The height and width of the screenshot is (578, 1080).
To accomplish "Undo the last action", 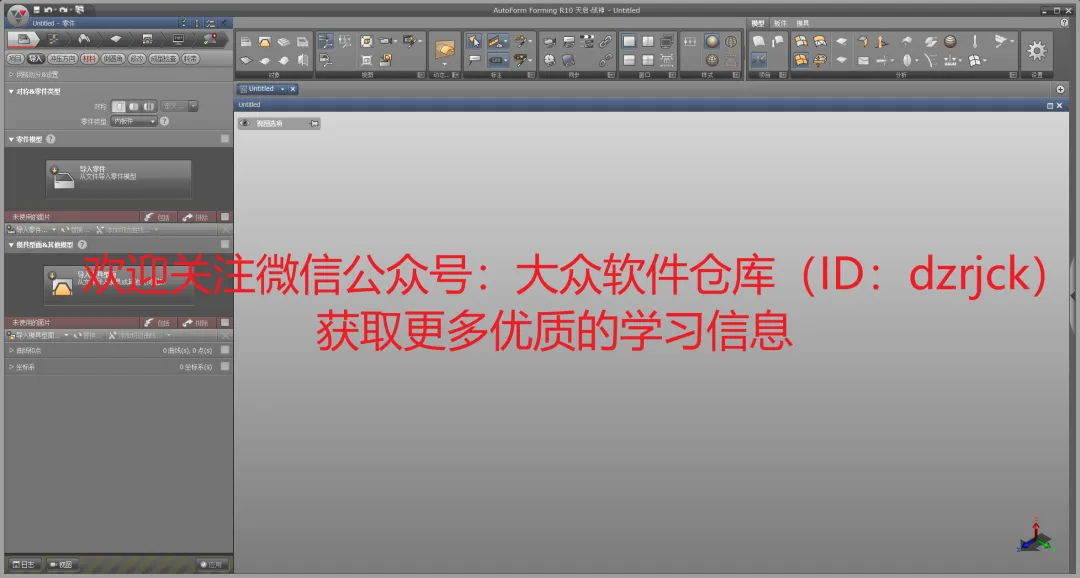I will (48, 10).
